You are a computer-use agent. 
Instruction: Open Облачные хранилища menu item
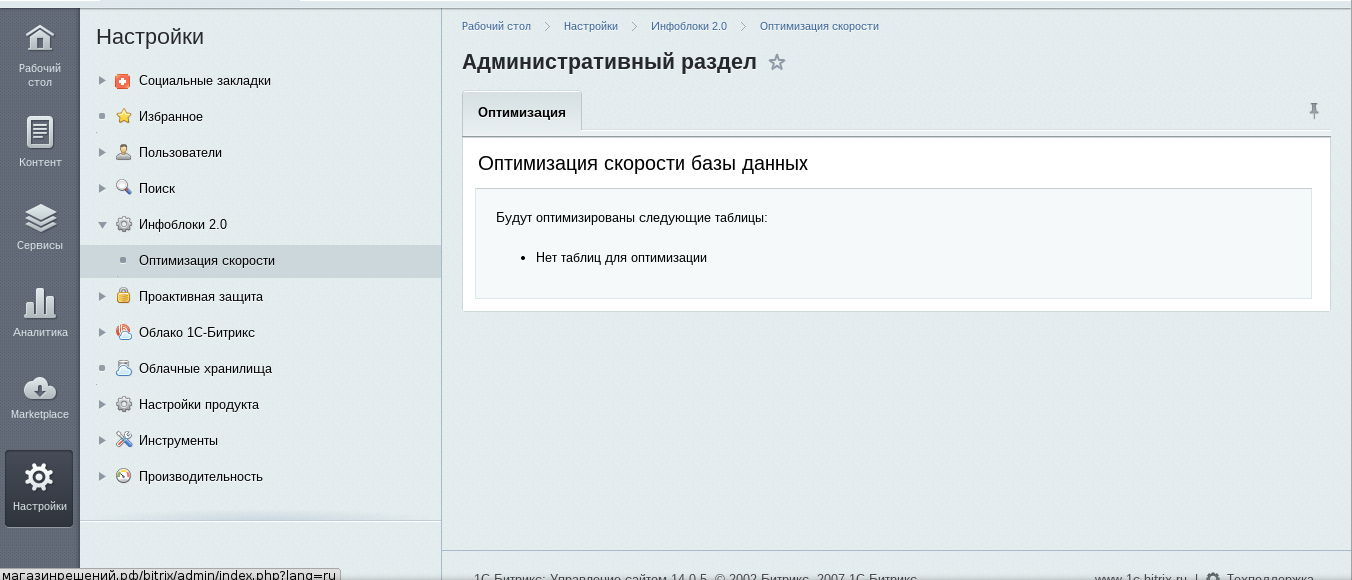204,369
